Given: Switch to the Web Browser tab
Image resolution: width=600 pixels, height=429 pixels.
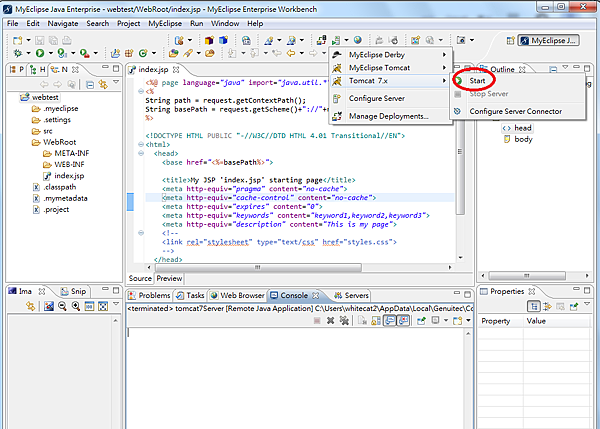Looking at the screenshot, I should pyautogui.click(x=238, y=295).
